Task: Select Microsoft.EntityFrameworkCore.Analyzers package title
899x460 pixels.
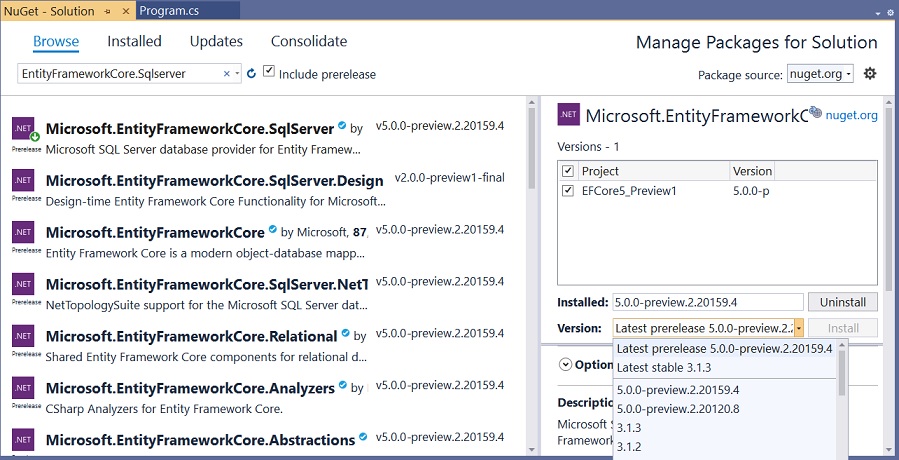Action: point(190,388)
